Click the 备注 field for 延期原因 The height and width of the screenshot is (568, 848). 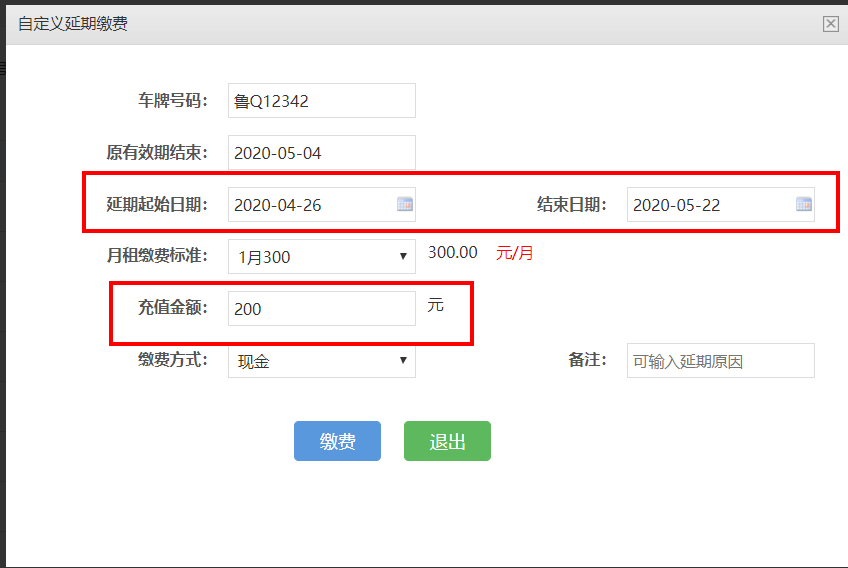tap(721, 360)
